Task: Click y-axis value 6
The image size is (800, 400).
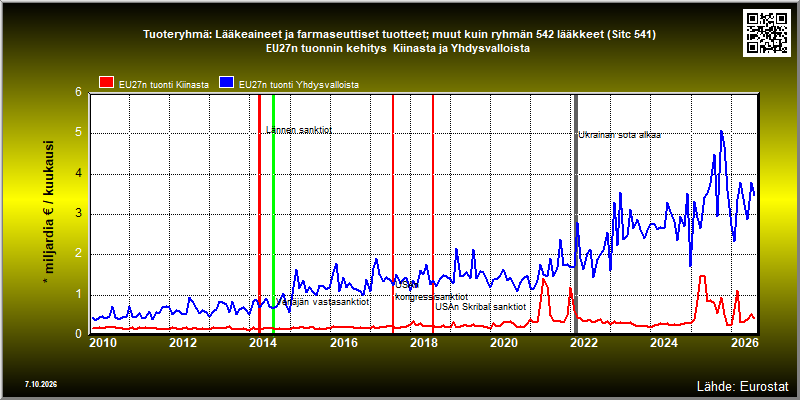Action: (79, 93)
